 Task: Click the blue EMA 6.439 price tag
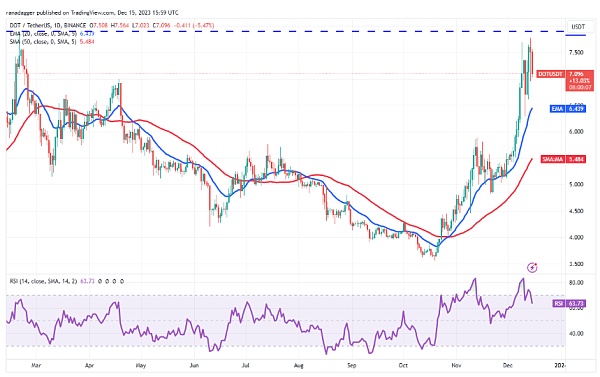pyautogui.click(x=567, y=109)
